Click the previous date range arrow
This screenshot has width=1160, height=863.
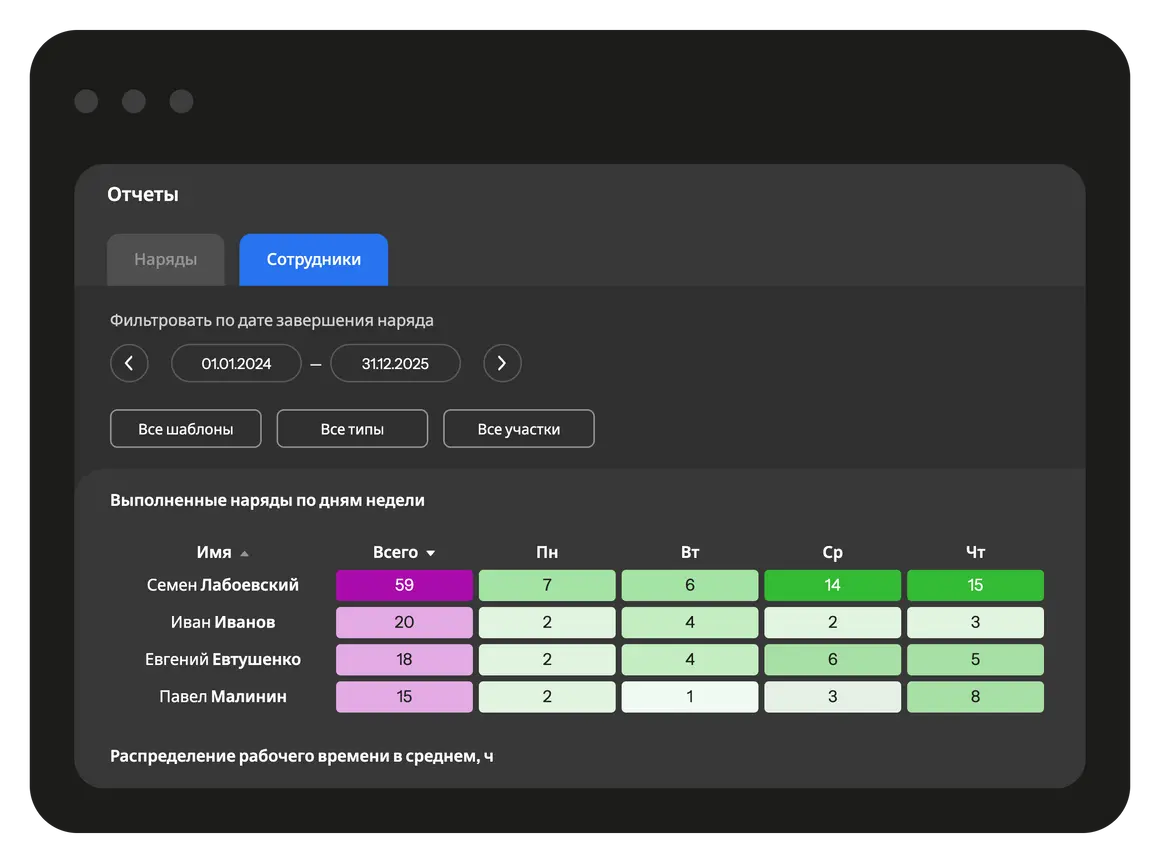point(129,363)
